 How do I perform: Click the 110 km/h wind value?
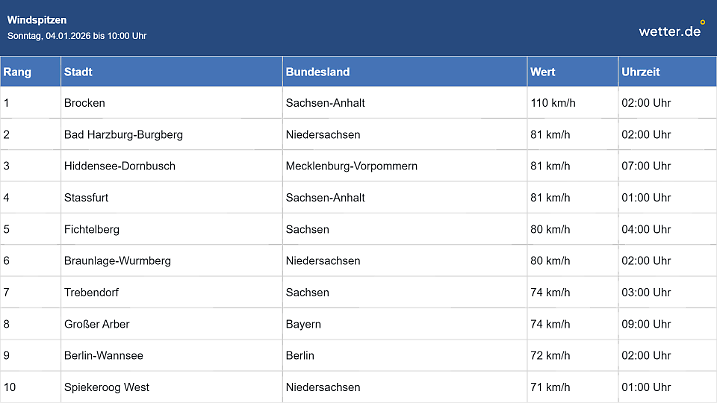[x=553, y=103]
